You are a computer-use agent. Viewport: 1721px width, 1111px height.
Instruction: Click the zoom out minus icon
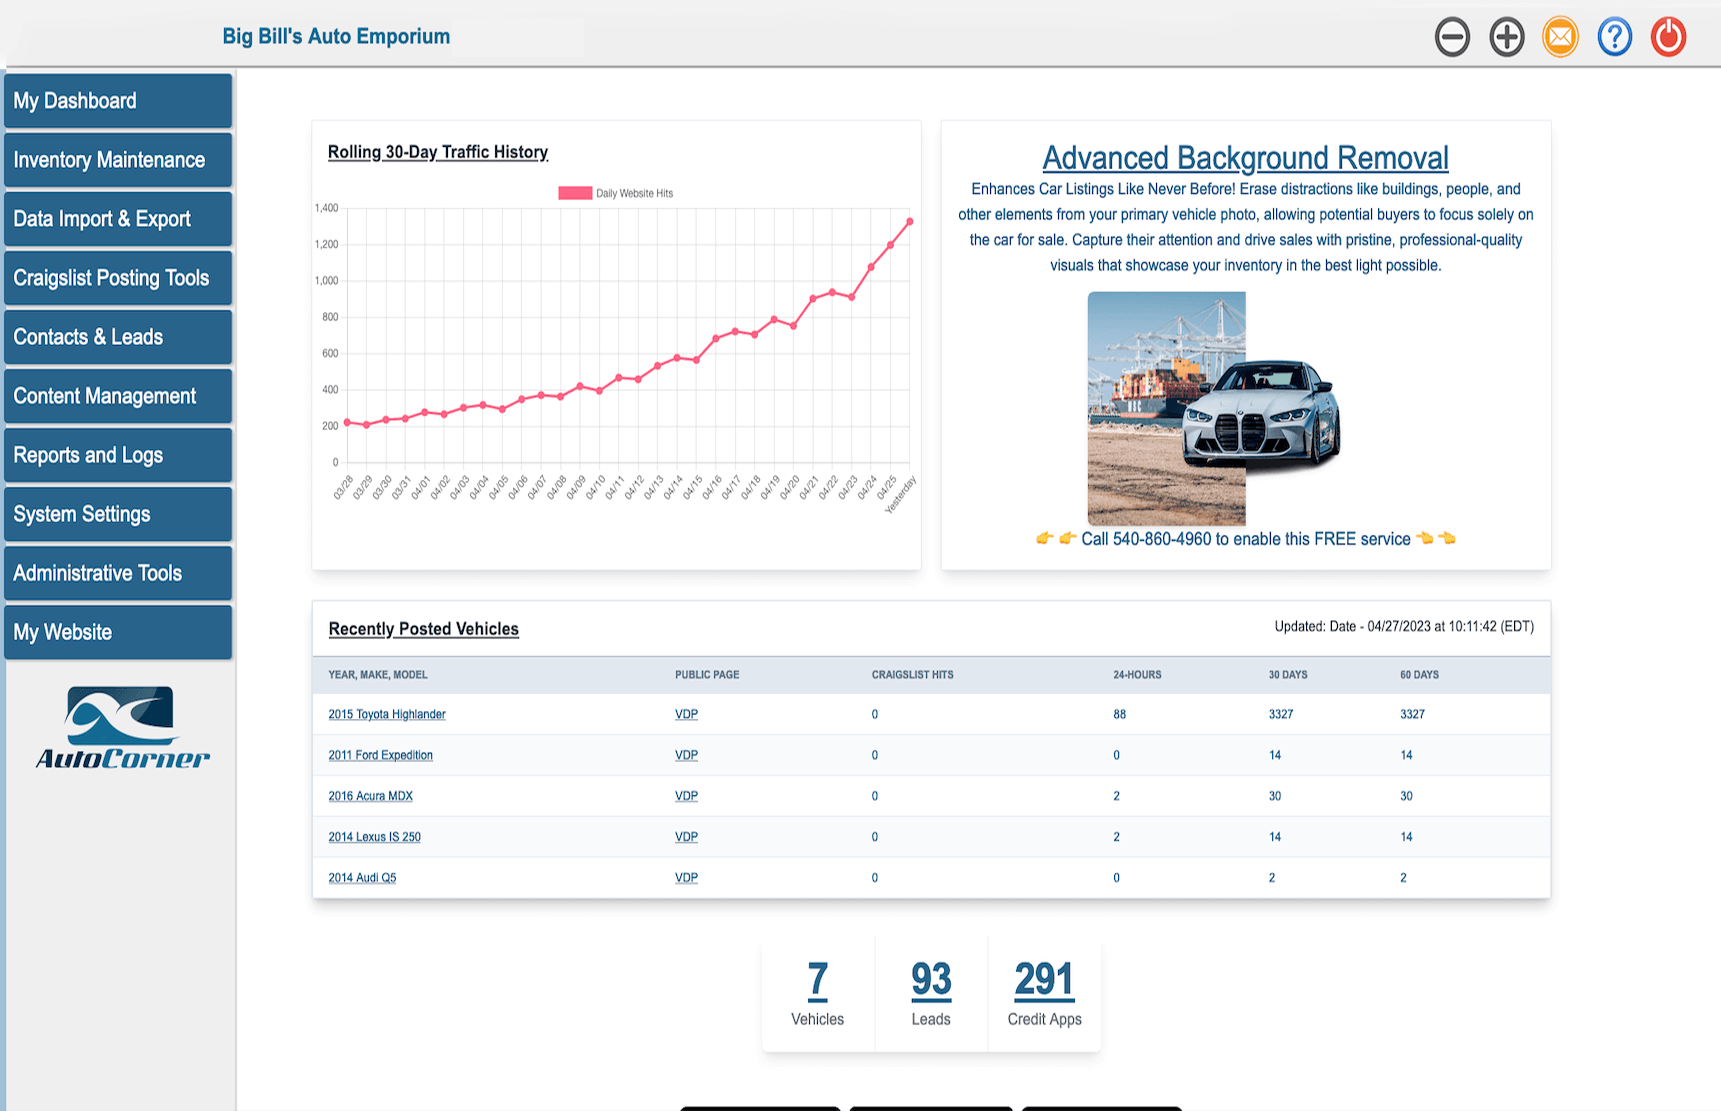[x=1452, y=38]
